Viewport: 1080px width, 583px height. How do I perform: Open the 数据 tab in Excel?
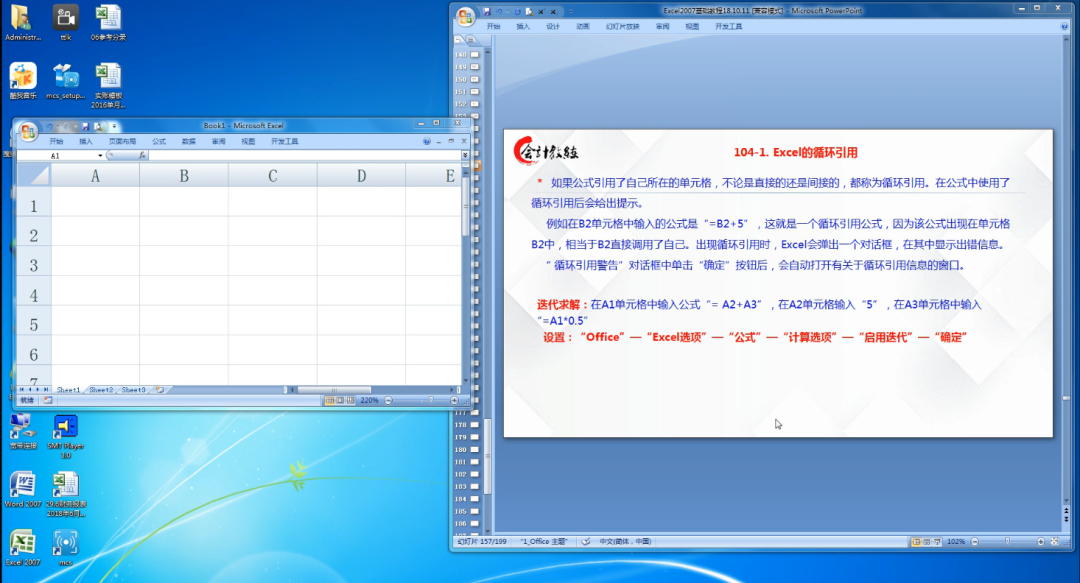(x=189, y=141)
